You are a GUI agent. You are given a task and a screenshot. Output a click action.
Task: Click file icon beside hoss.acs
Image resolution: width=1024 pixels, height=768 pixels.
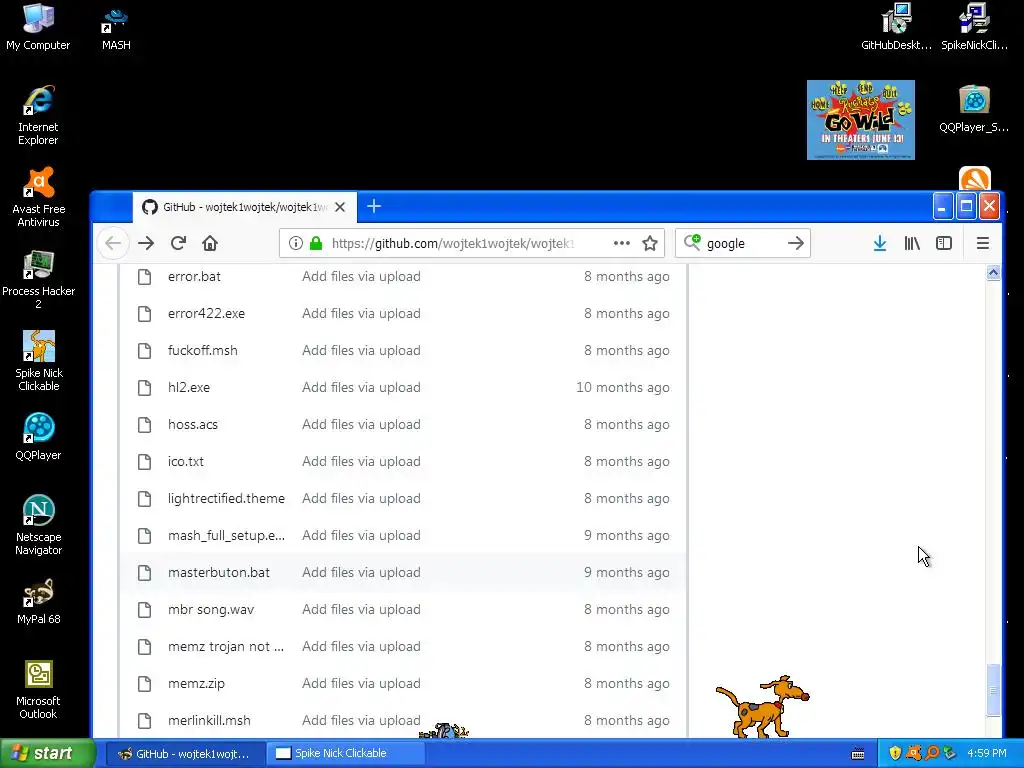pos(144,424)
